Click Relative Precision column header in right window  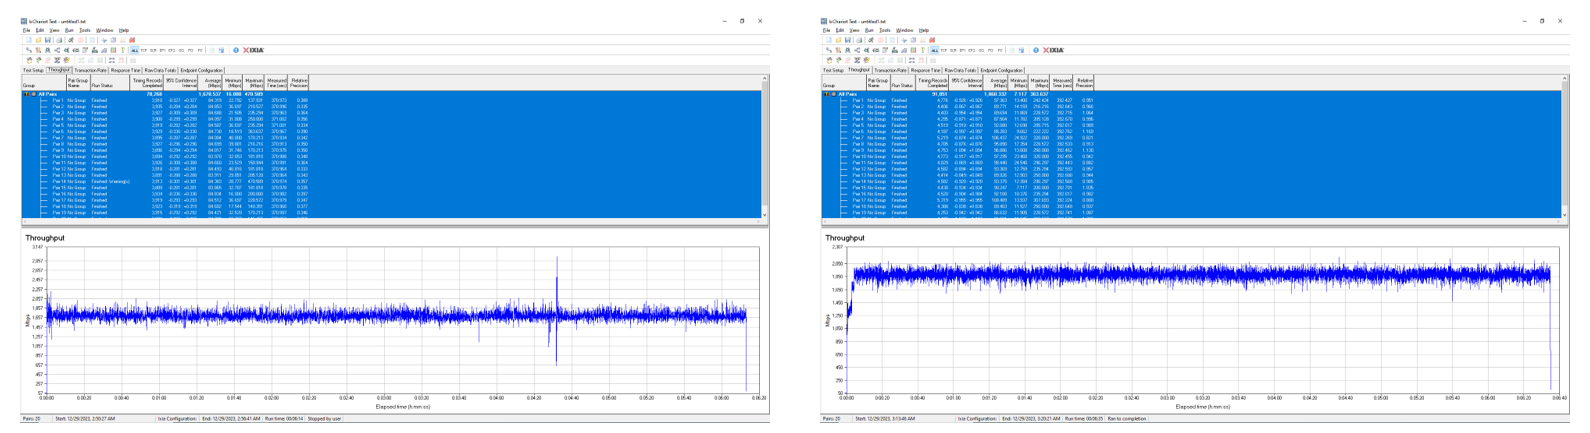[x=1085, y=83]
